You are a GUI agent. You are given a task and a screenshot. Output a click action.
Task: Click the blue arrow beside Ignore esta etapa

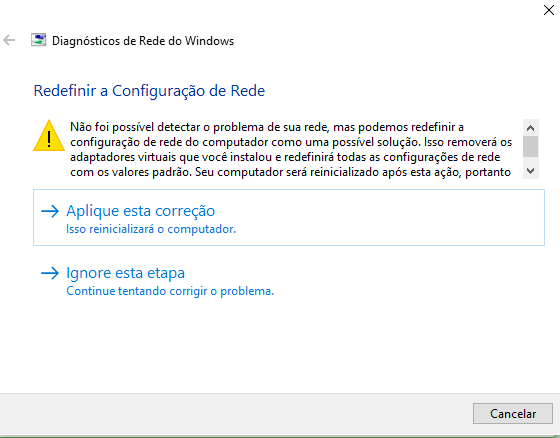[x=50, y=273]
